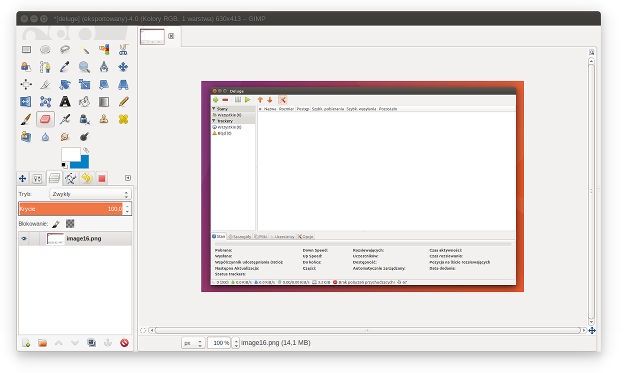
Task: Select the Ellipse Select tool
Action: pos(45,49)
